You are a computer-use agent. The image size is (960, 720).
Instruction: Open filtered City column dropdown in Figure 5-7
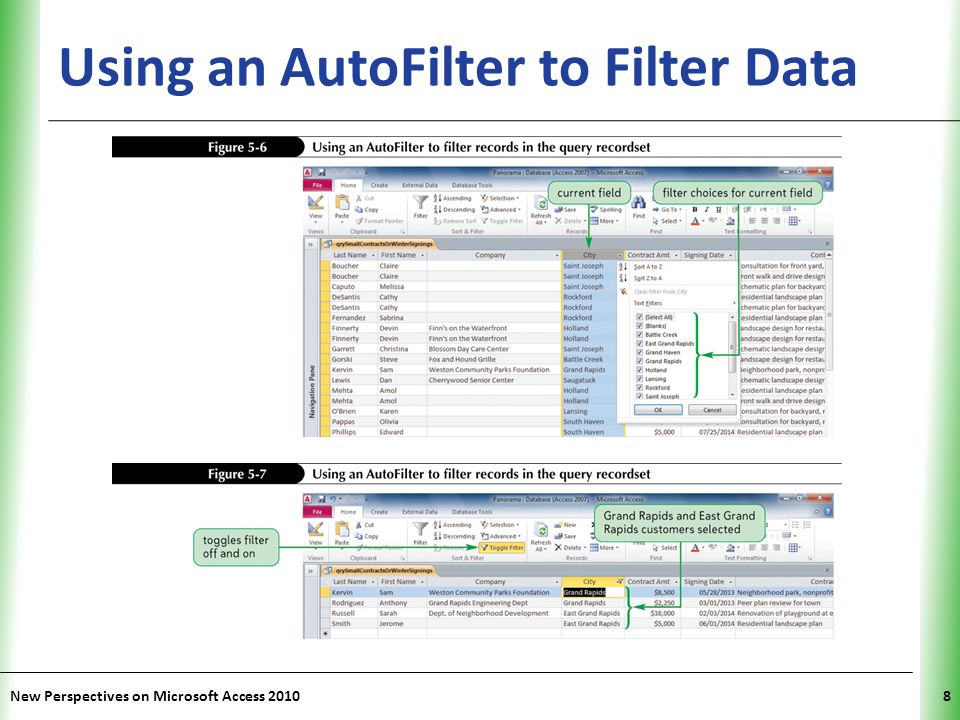point(620,582)
